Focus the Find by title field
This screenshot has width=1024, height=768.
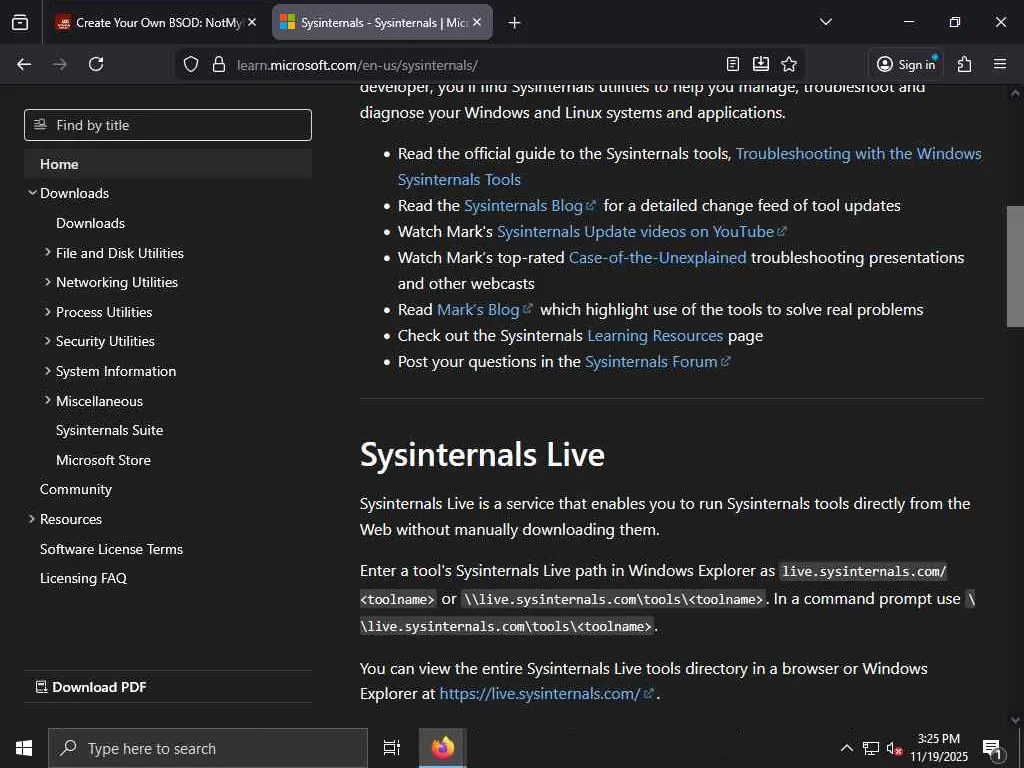click(168, 125)
